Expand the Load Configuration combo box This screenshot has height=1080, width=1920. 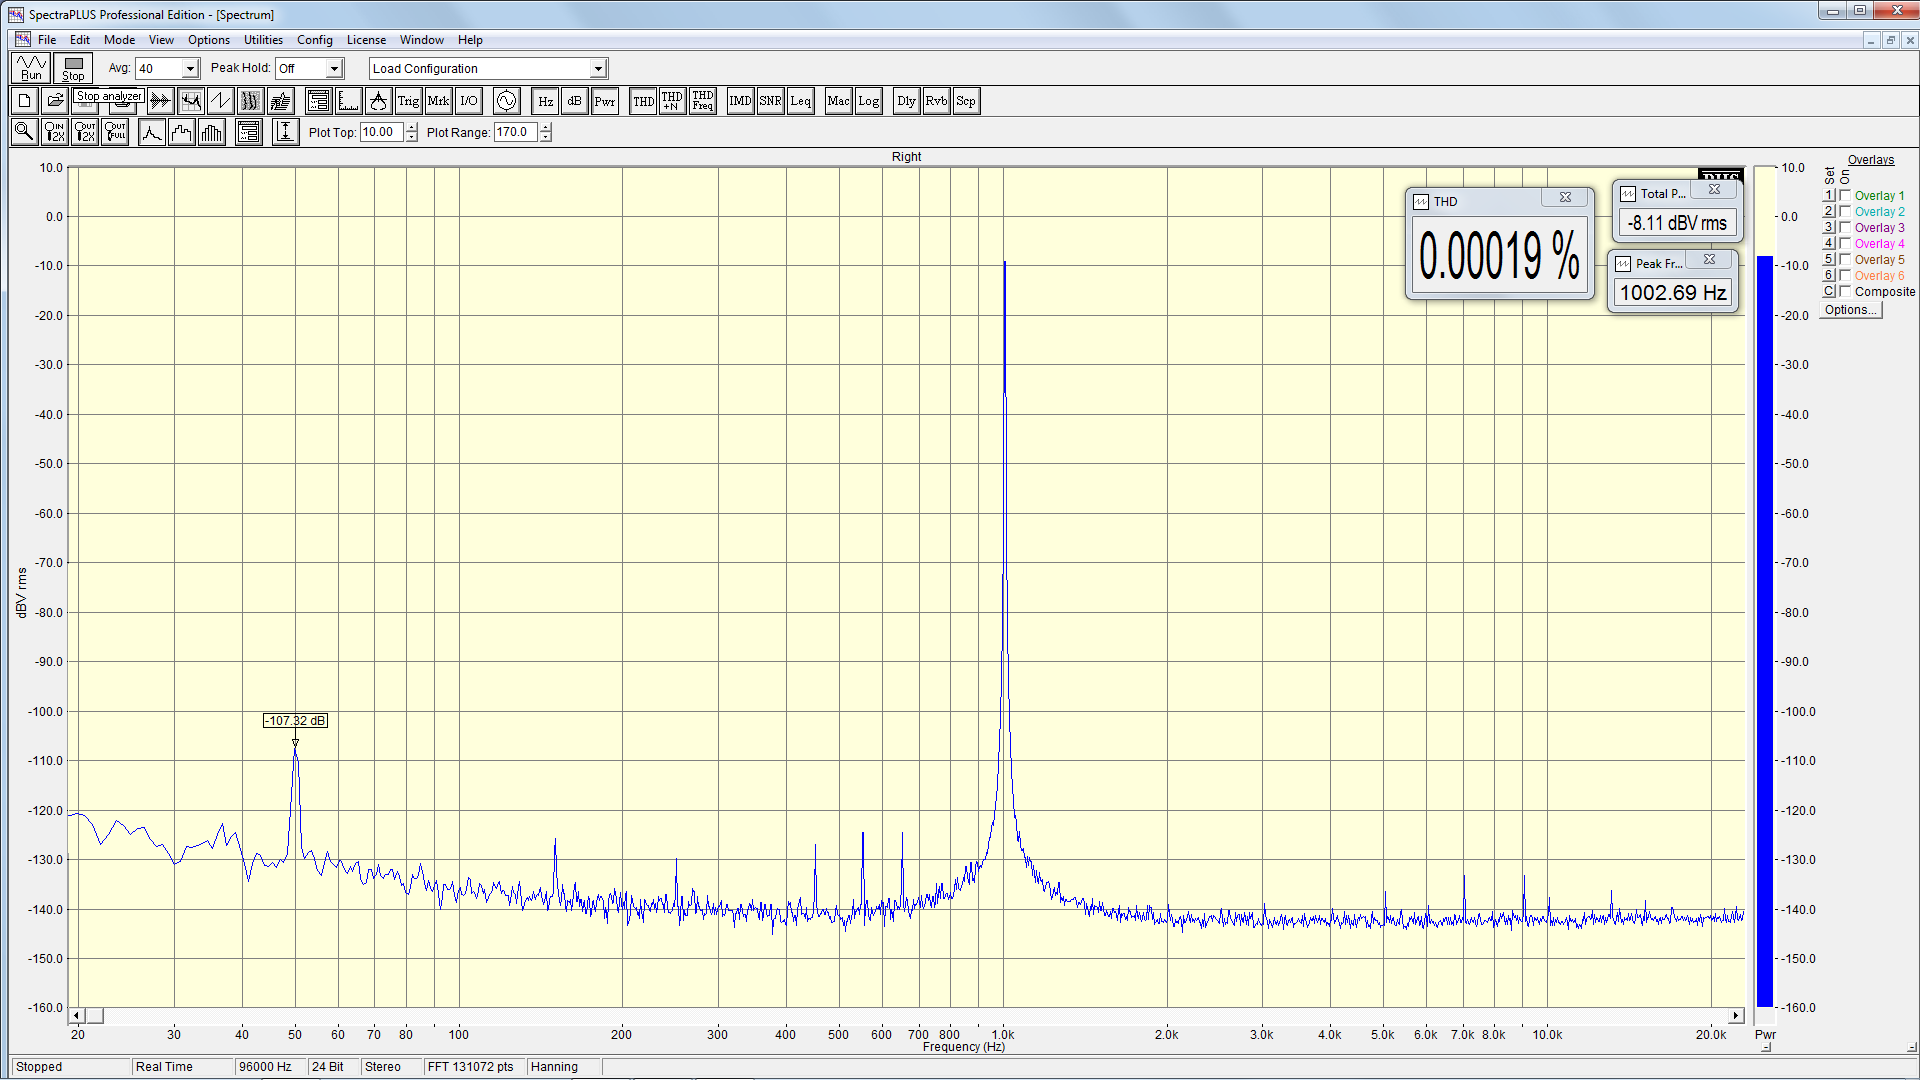click(x=598, y=69)
